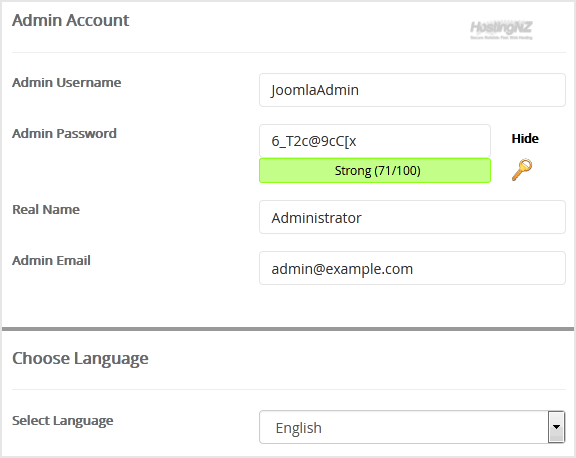Image resolution: width=576 pixels, height=458 pixels.
Task: Expand the Select Language dropdown arrow
Action: [x=556, y=427]
